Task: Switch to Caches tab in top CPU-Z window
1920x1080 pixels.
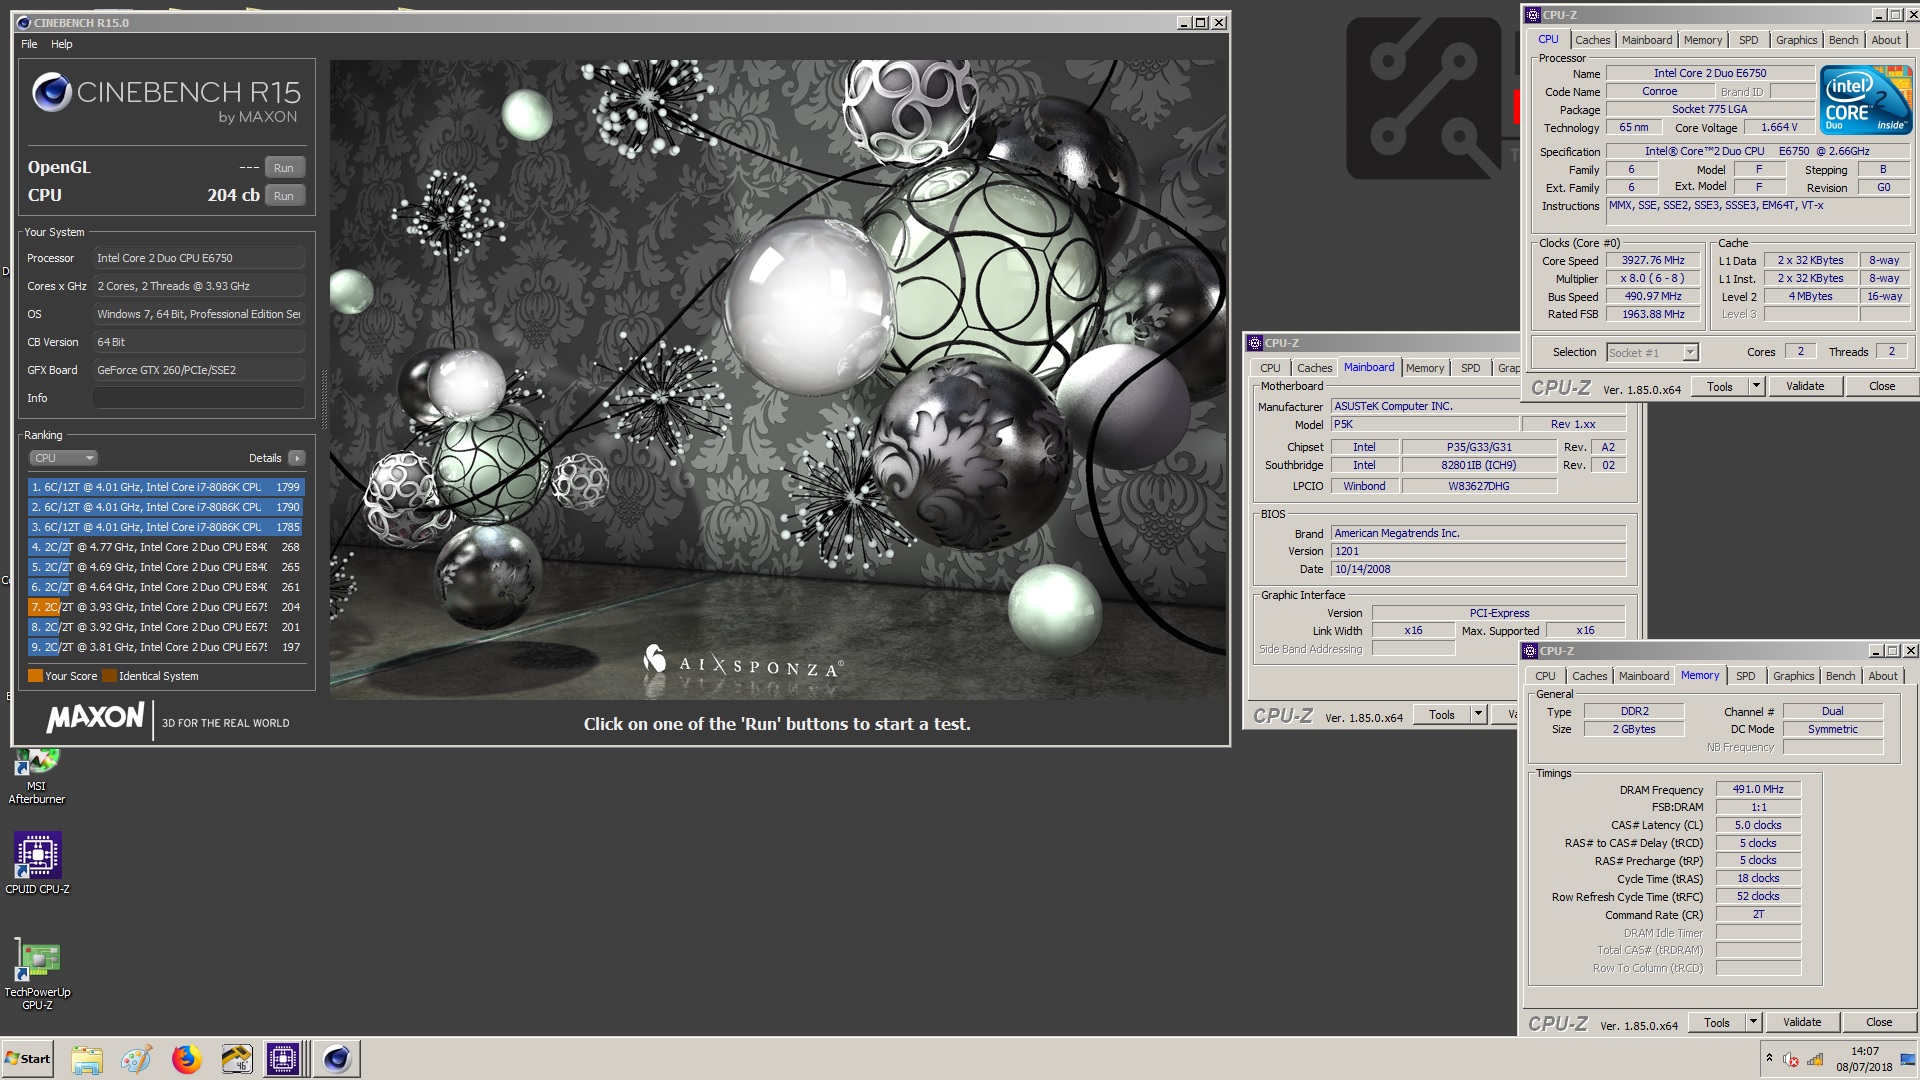Action: pos(1593,40)
